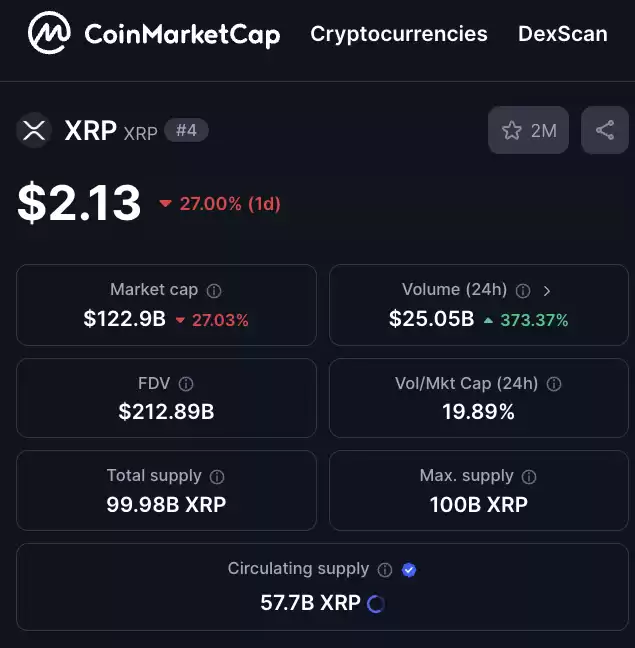Open the DexScan menu
This screenshot has width=635, height=648.
[x=563, y=34]
